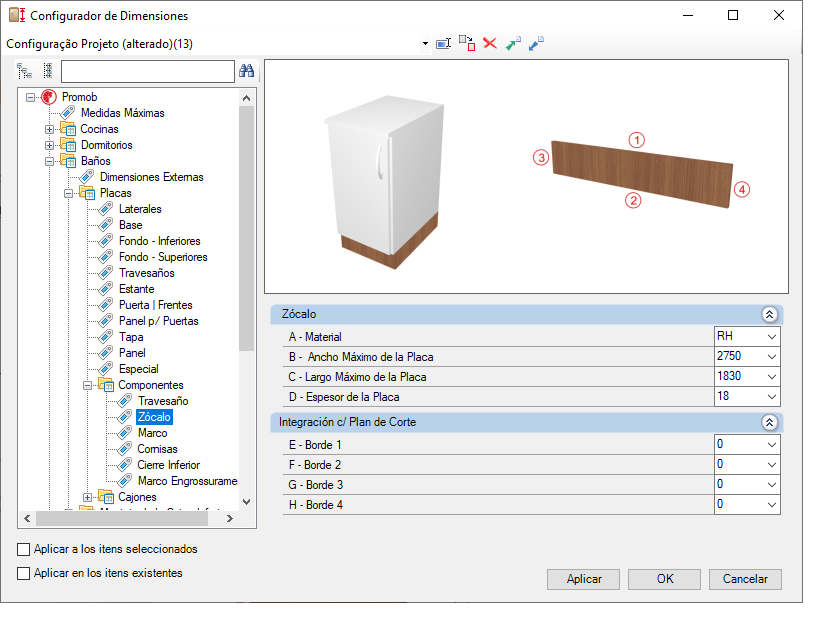Select Marco Engrossurame tree item
This screenshot has height=617, width=831.
188,481
